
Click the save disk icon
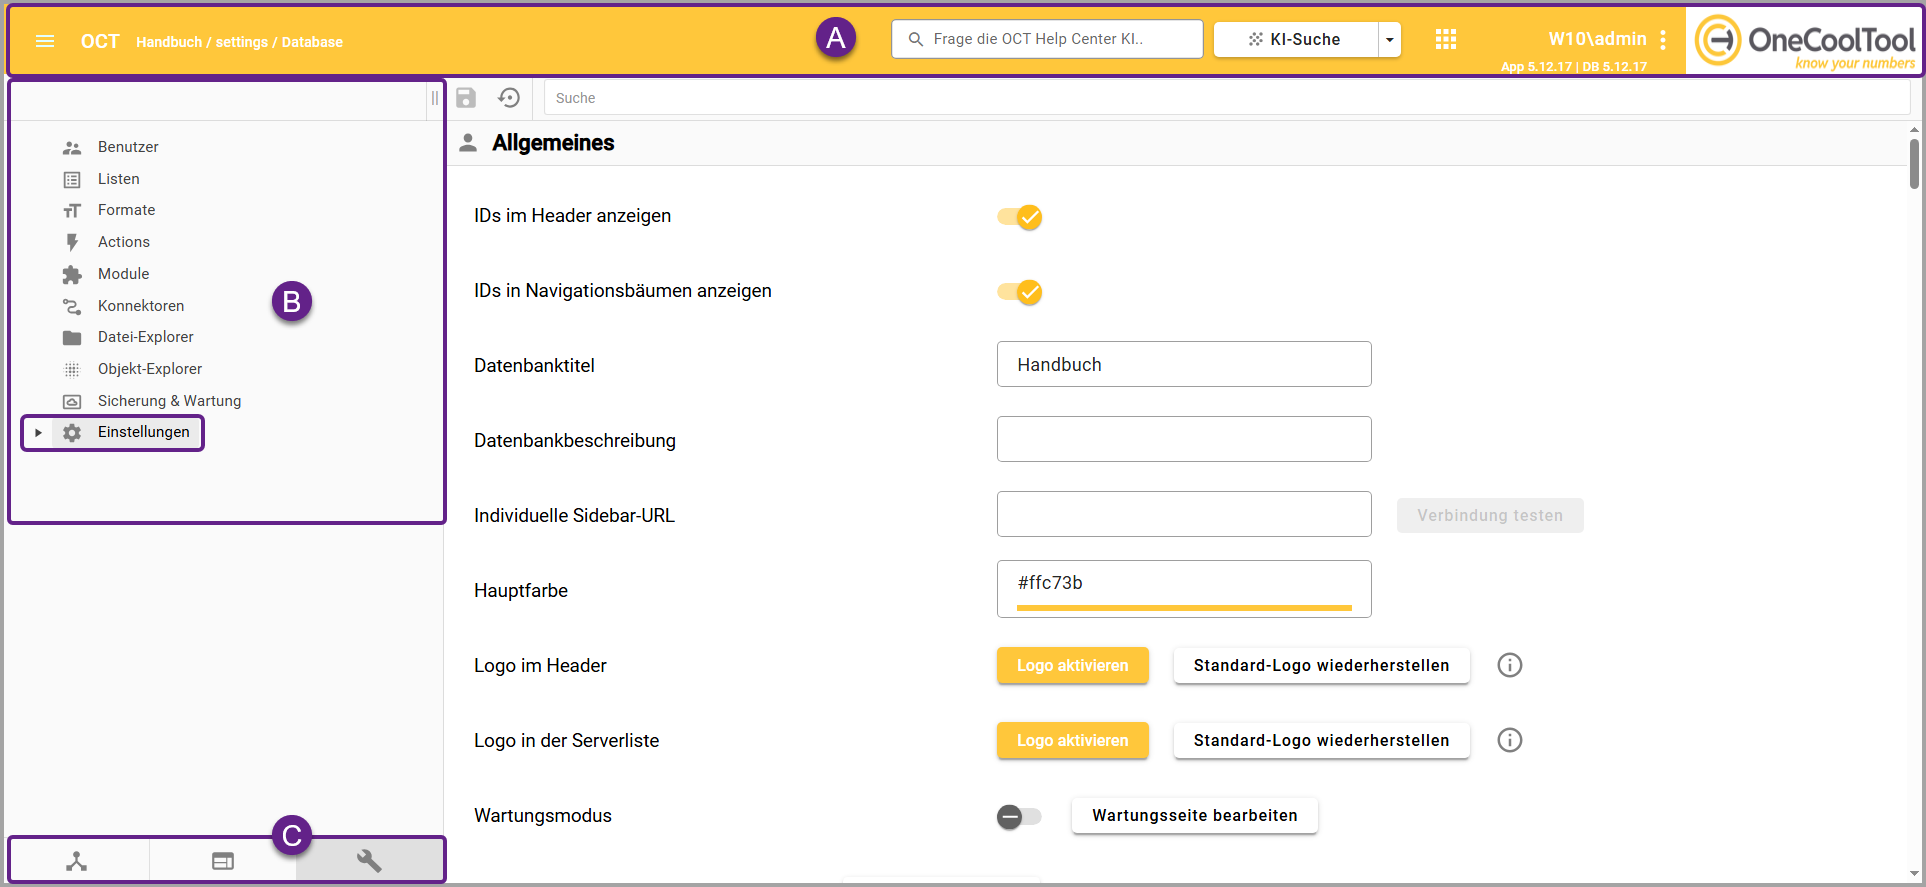pos(466,97)
